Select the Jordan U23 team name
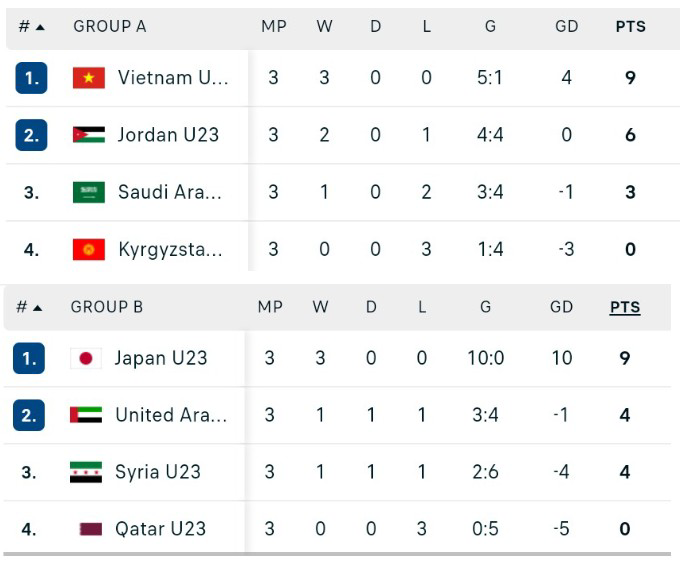The image size is (682, 562). click(168, 135)
